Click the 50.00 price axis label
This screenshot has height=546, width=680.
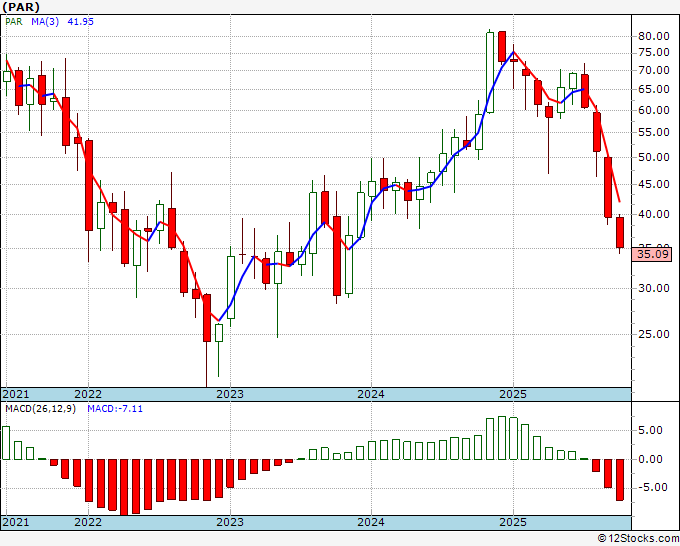pyautogui.click(x=654, y=157)
